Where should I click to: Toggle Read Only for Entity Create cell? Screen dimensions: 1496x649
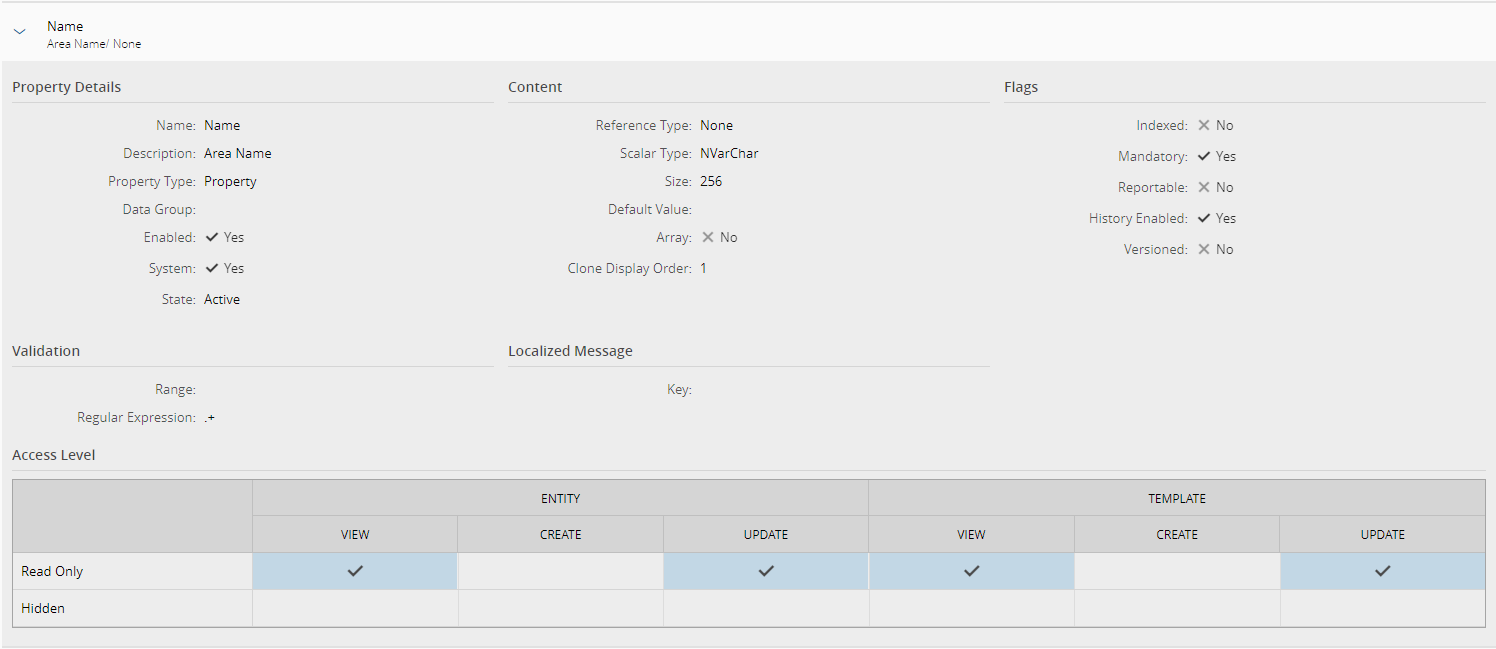pyautogui.click(x=560, y=571)
